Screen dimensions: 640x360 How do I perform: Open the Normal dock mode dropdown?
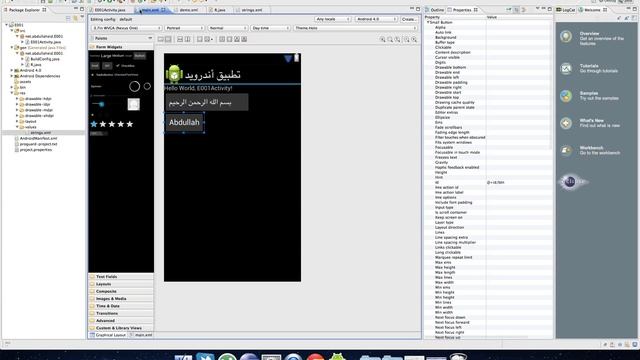(228, 28)
